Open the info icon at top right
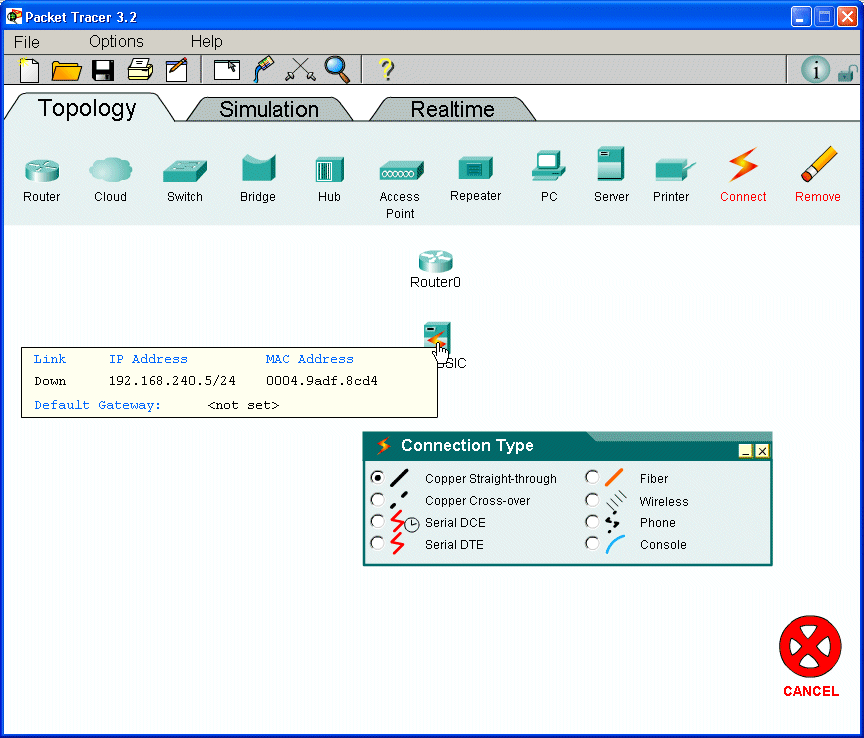864x738 pixels. [x=815, y=70]
